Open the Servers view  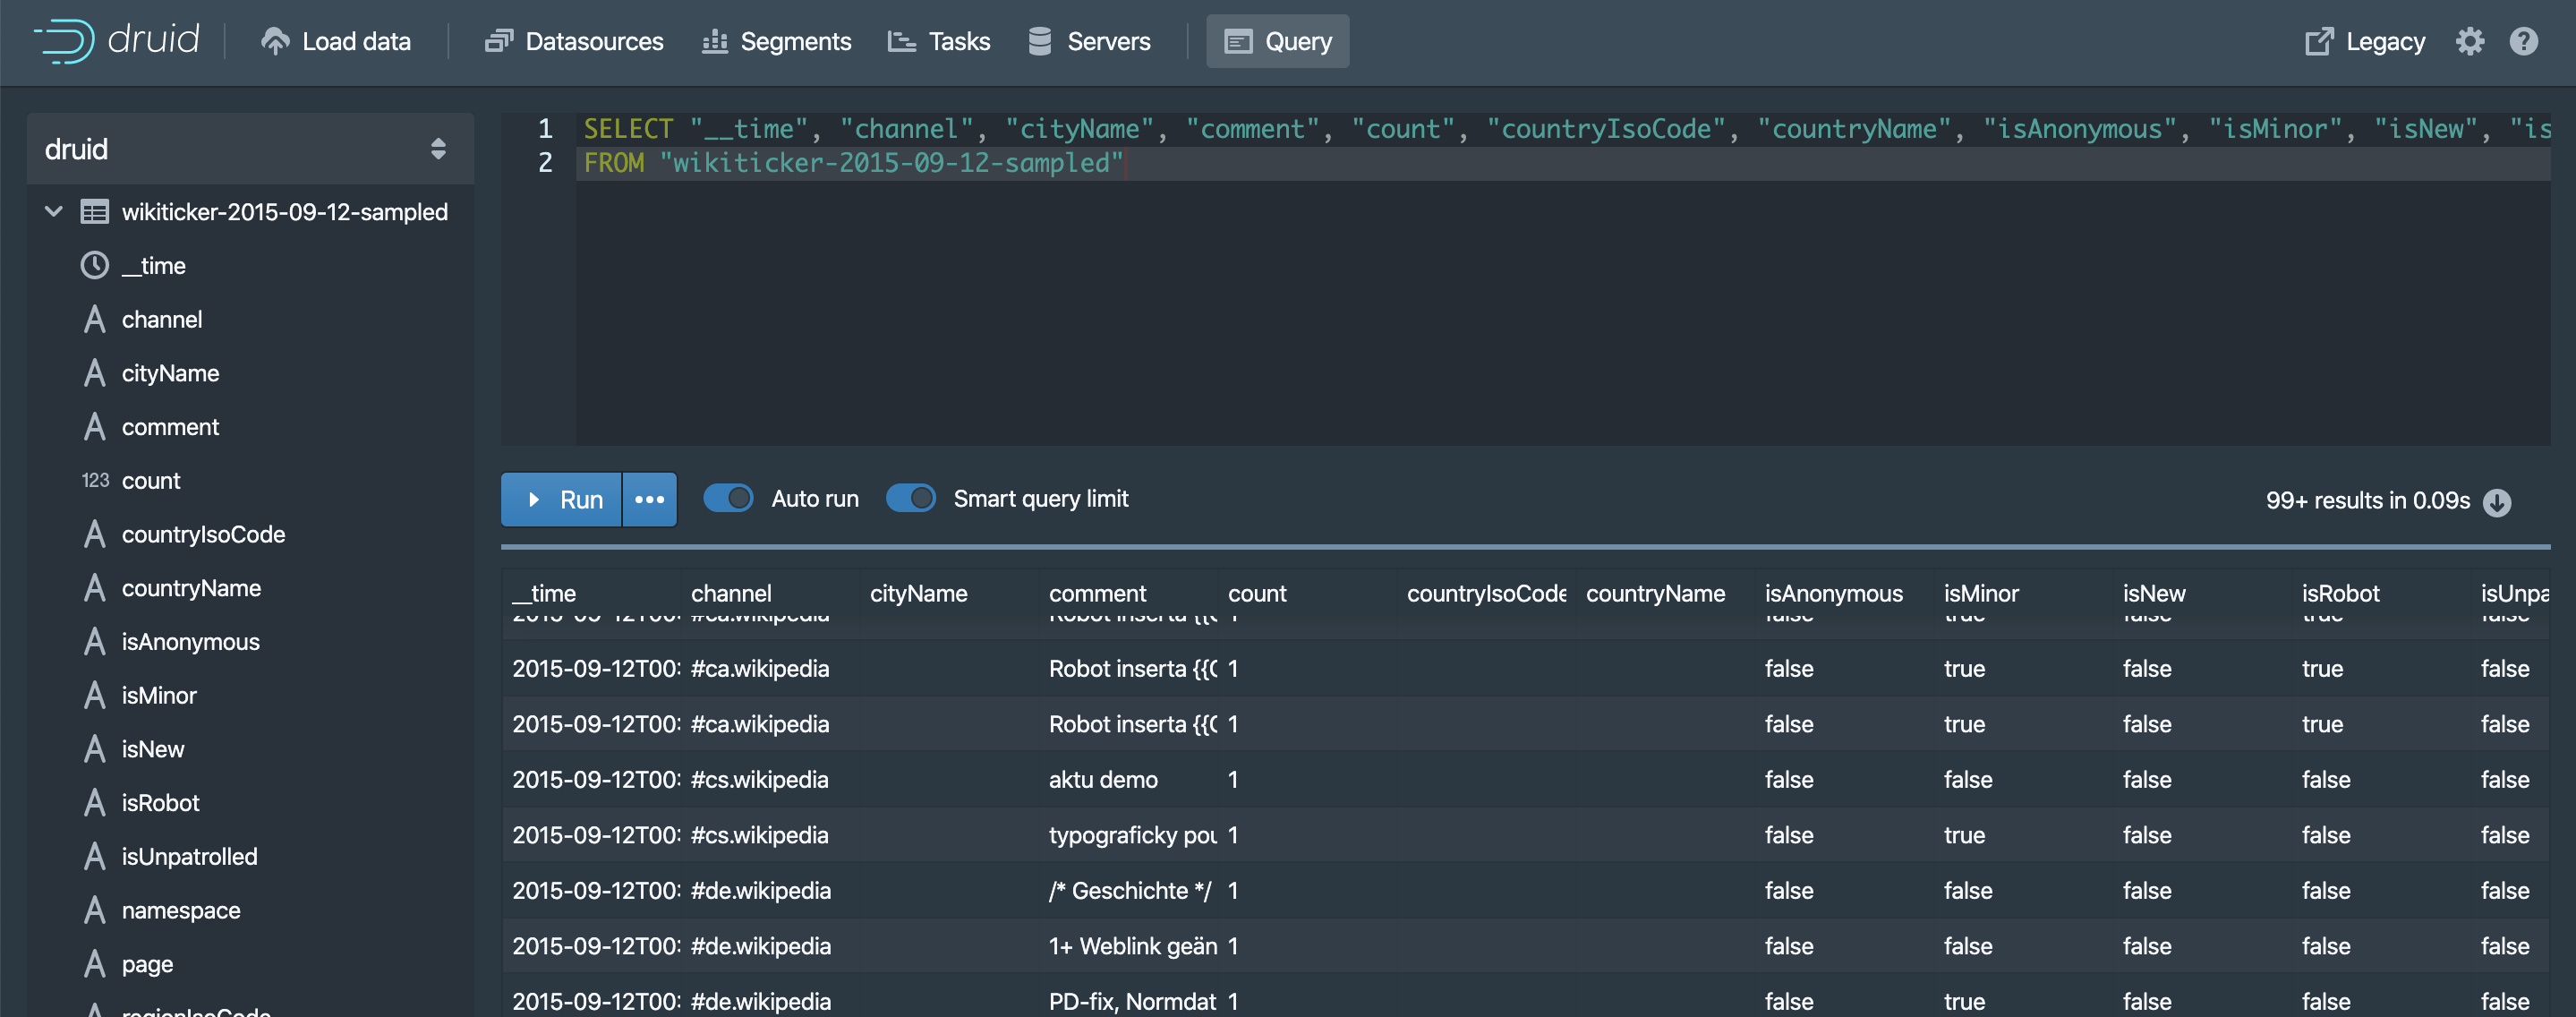1089,41
